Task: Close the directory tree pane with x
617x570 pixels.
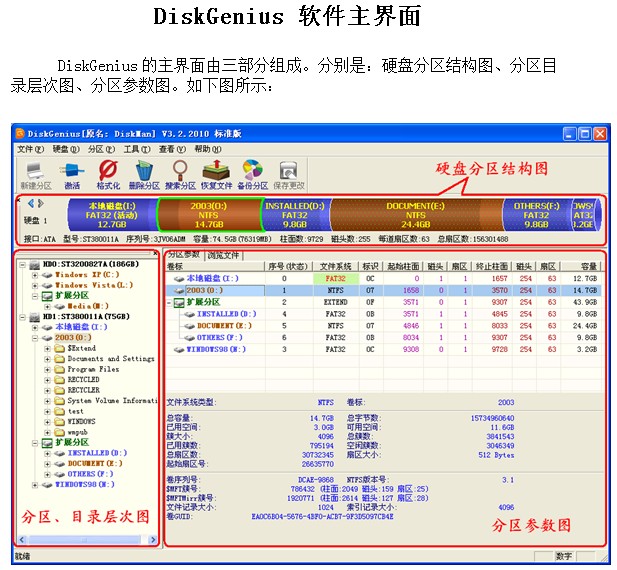Action: tap(155, 253)
